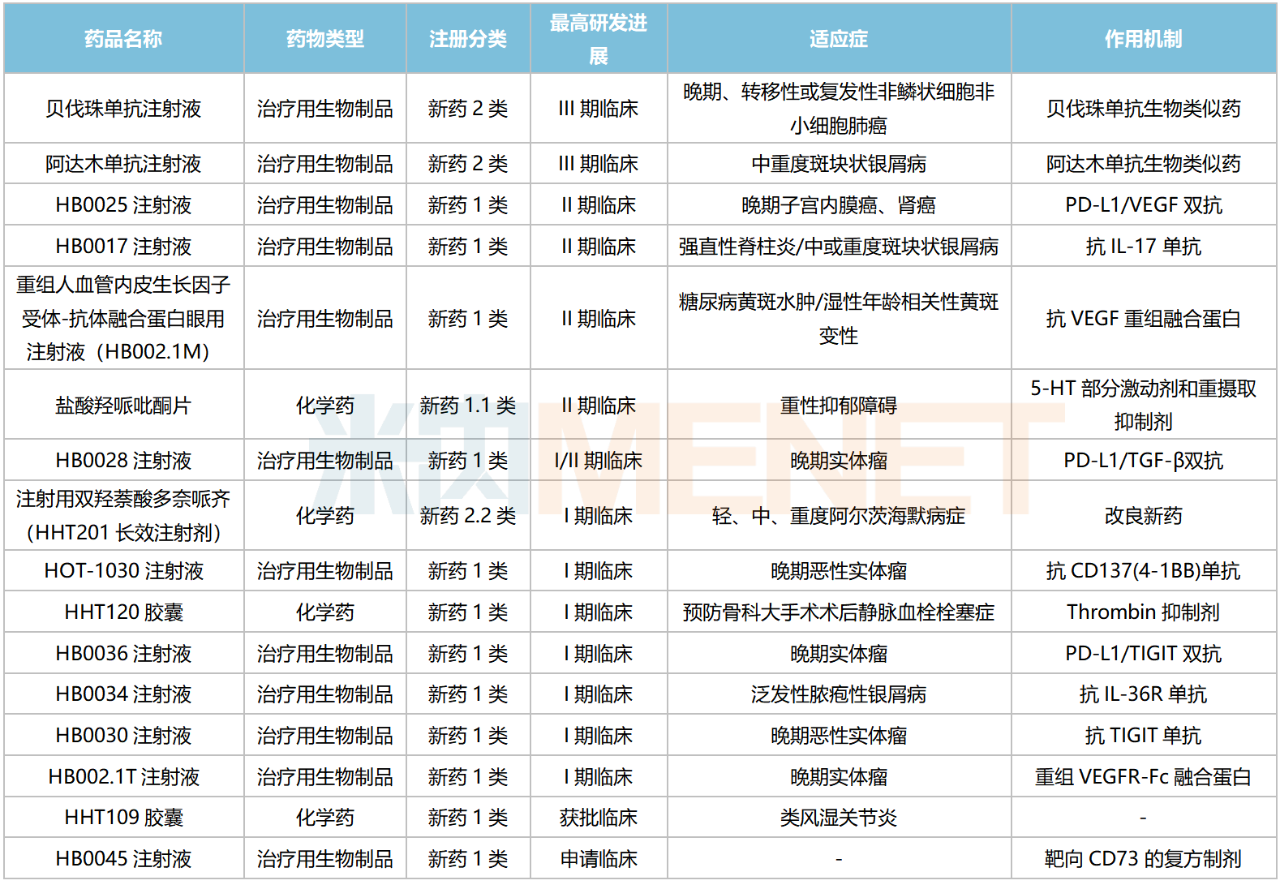This screenshot has width=1280, height=881.
Task: Click the 重性抑郁障碍 cell
Action: coord(839,405)
